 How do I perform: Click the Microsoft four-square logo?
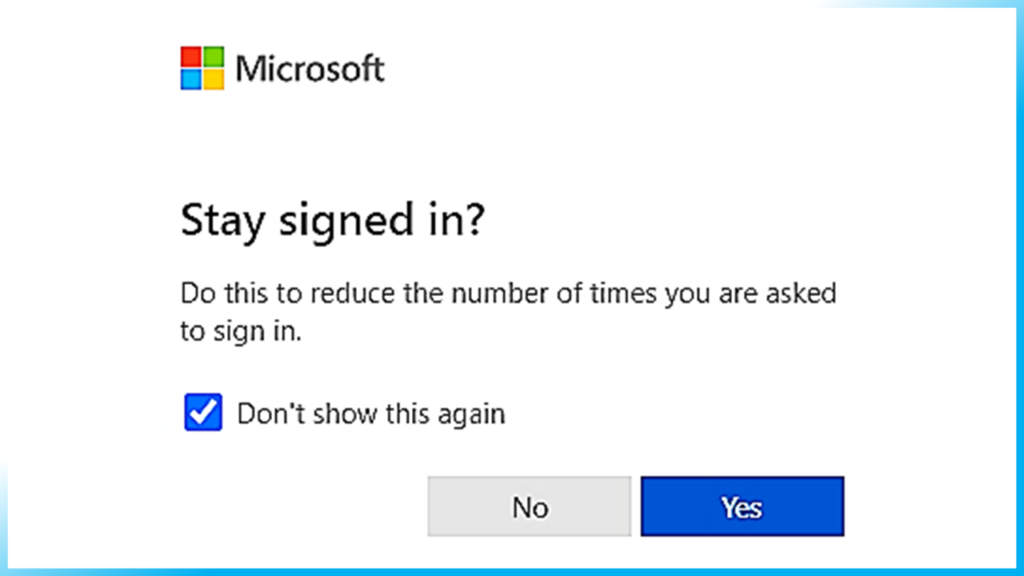(203, 68)
